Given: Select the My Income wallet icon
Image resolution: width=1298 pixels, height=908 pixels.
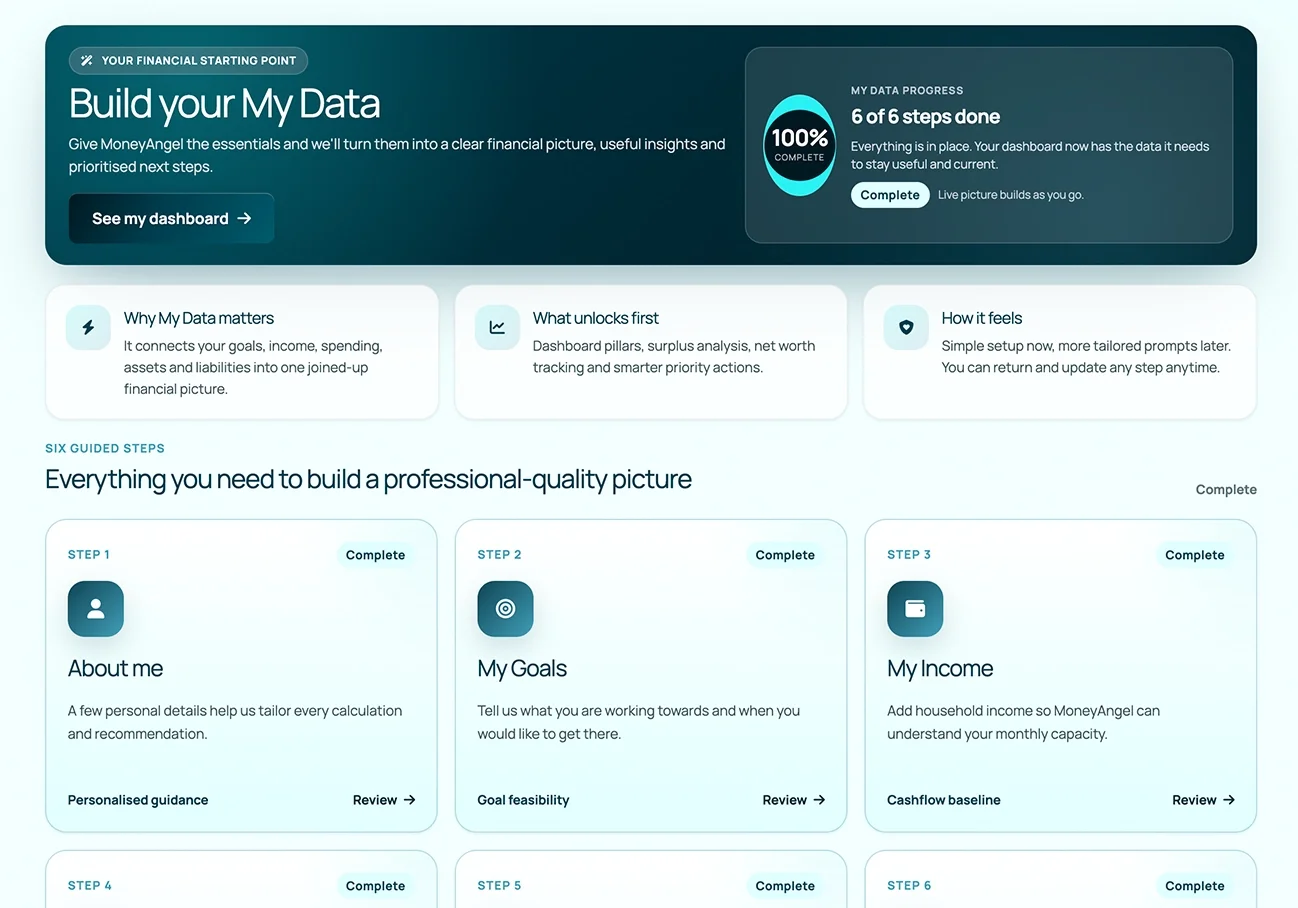Looking at the screenshot, I should (x=915, y=609).
